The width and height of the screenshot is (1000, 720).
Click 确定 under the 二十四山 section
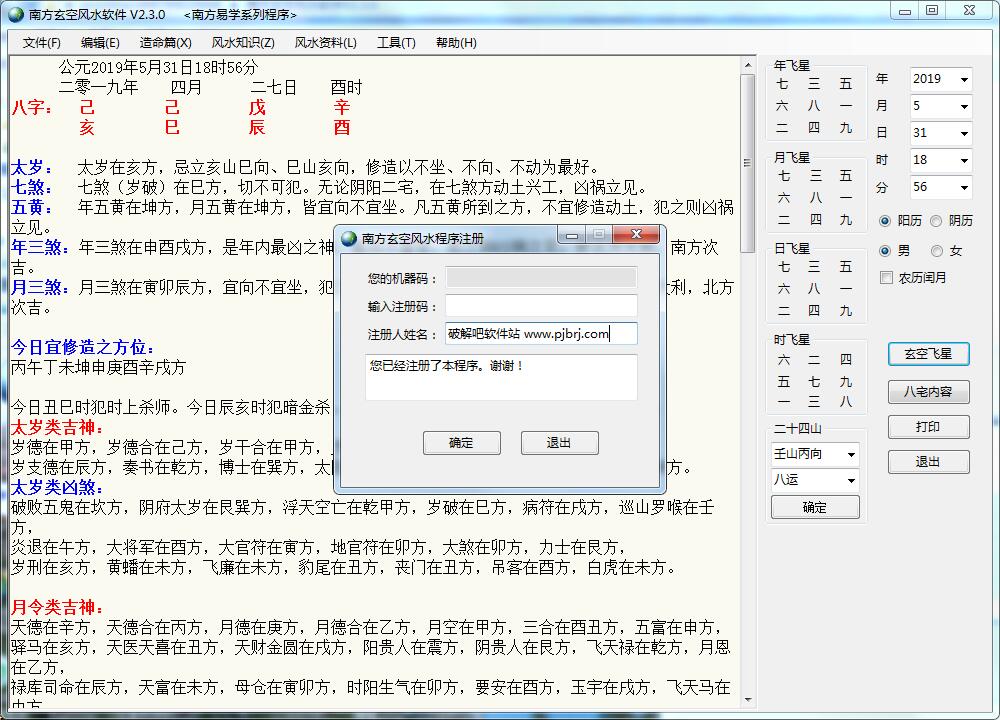pos(815,508)
